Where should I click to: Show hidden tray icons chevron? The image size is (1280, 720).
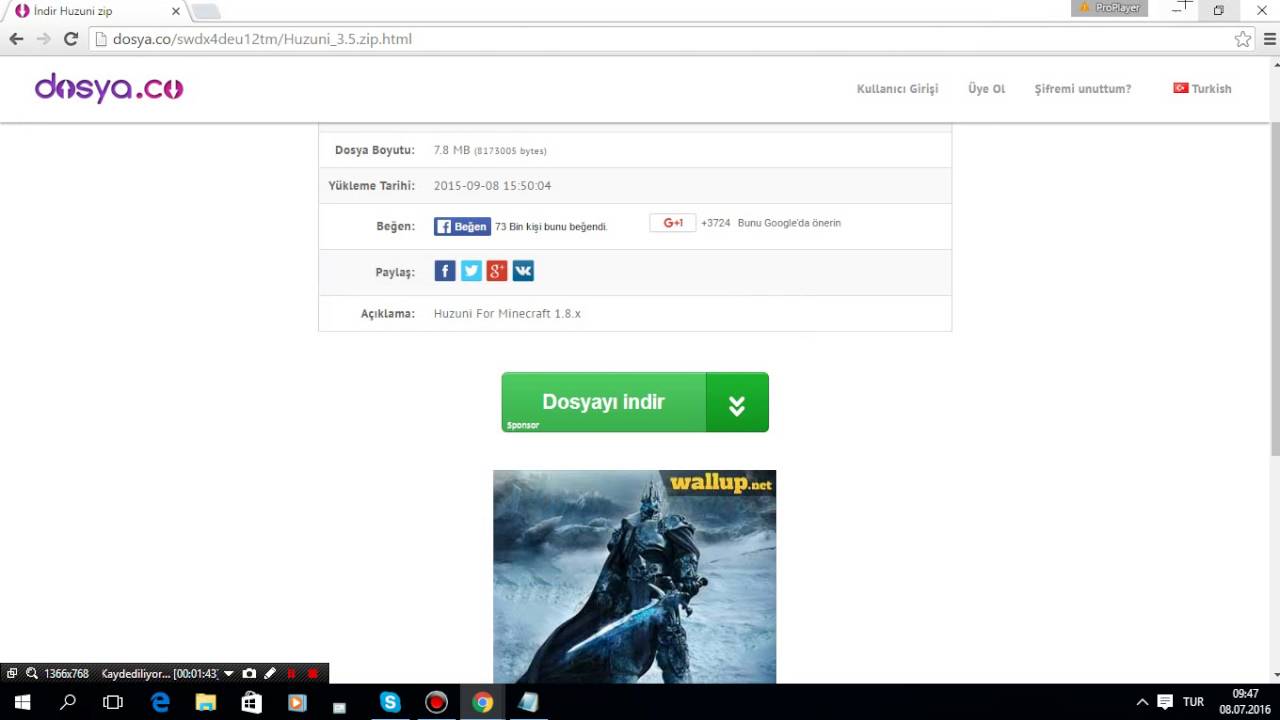point(1142,703)
